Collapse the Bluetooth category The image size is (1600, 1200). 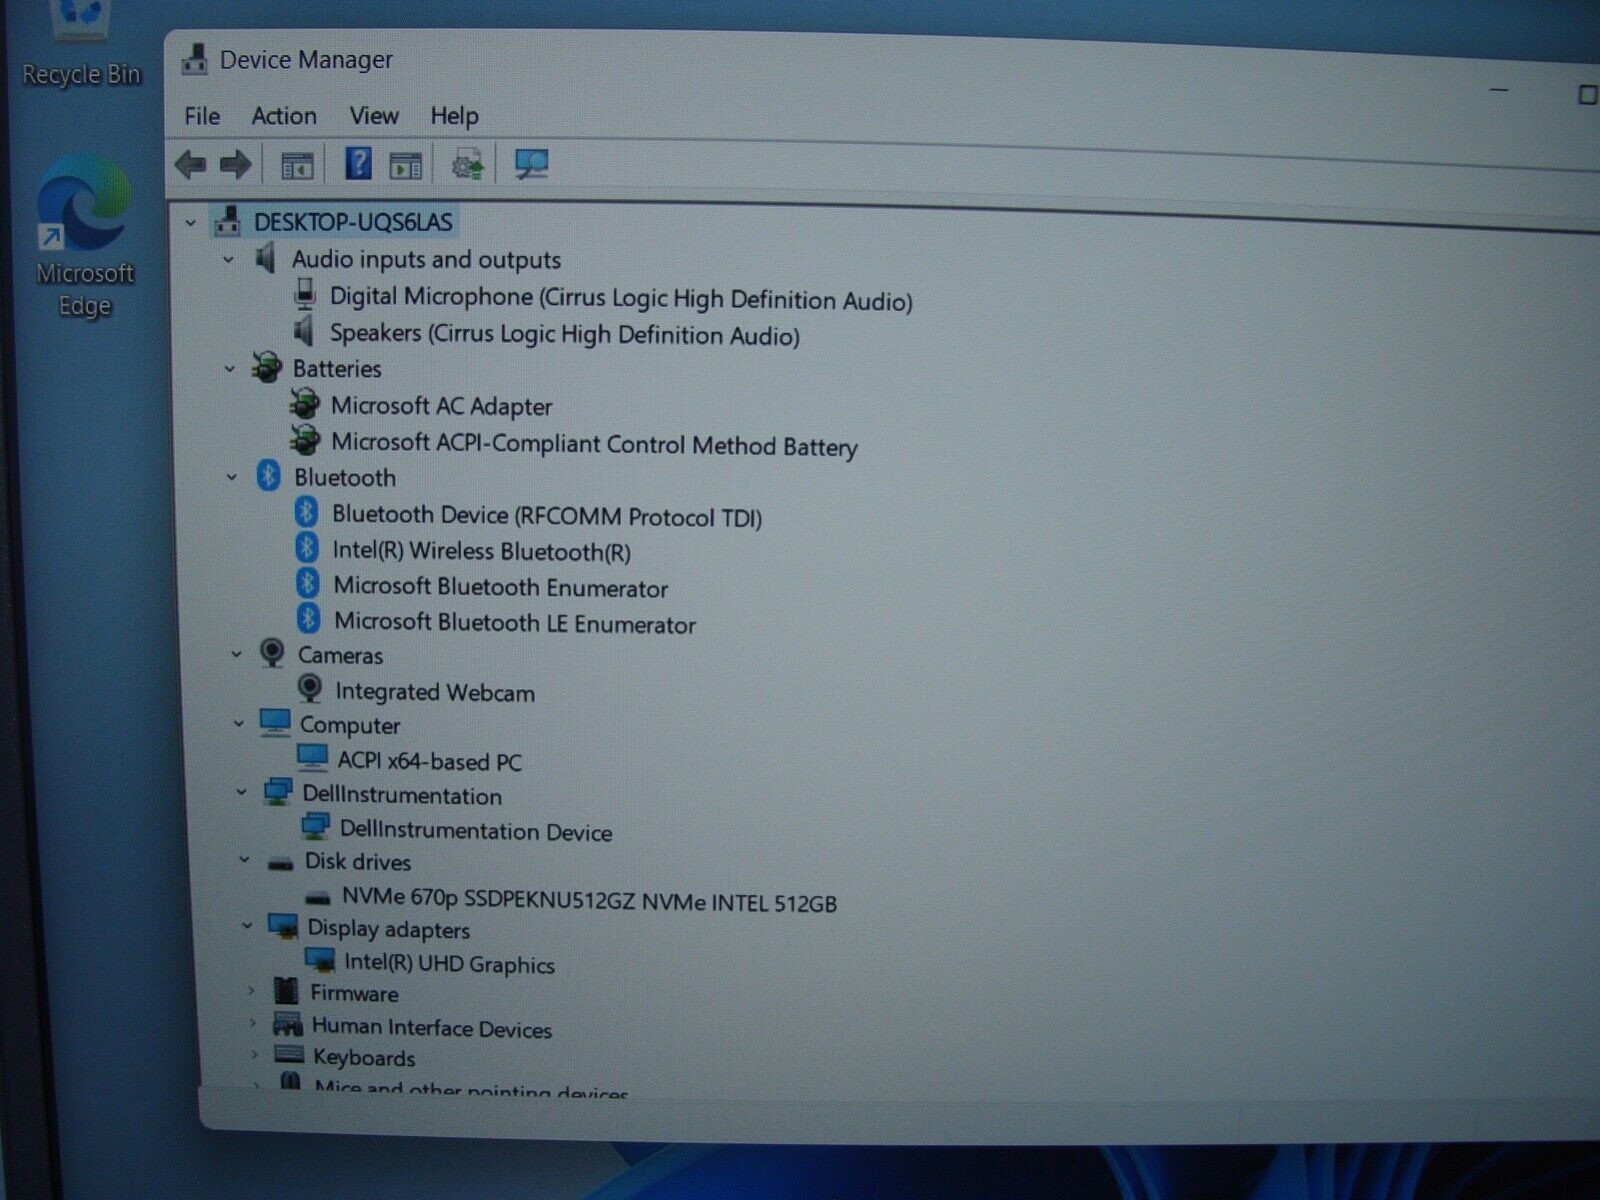pos(231,478)
